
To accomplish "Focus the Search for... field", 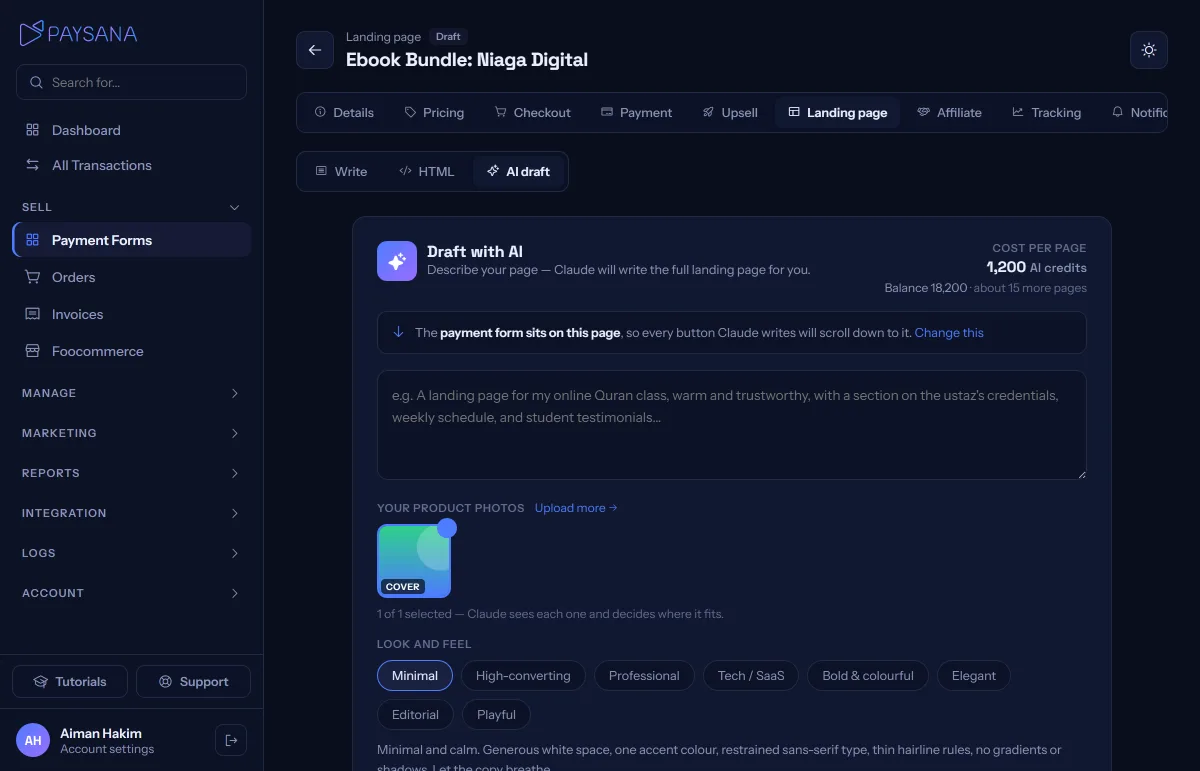I will click(131, 82).
